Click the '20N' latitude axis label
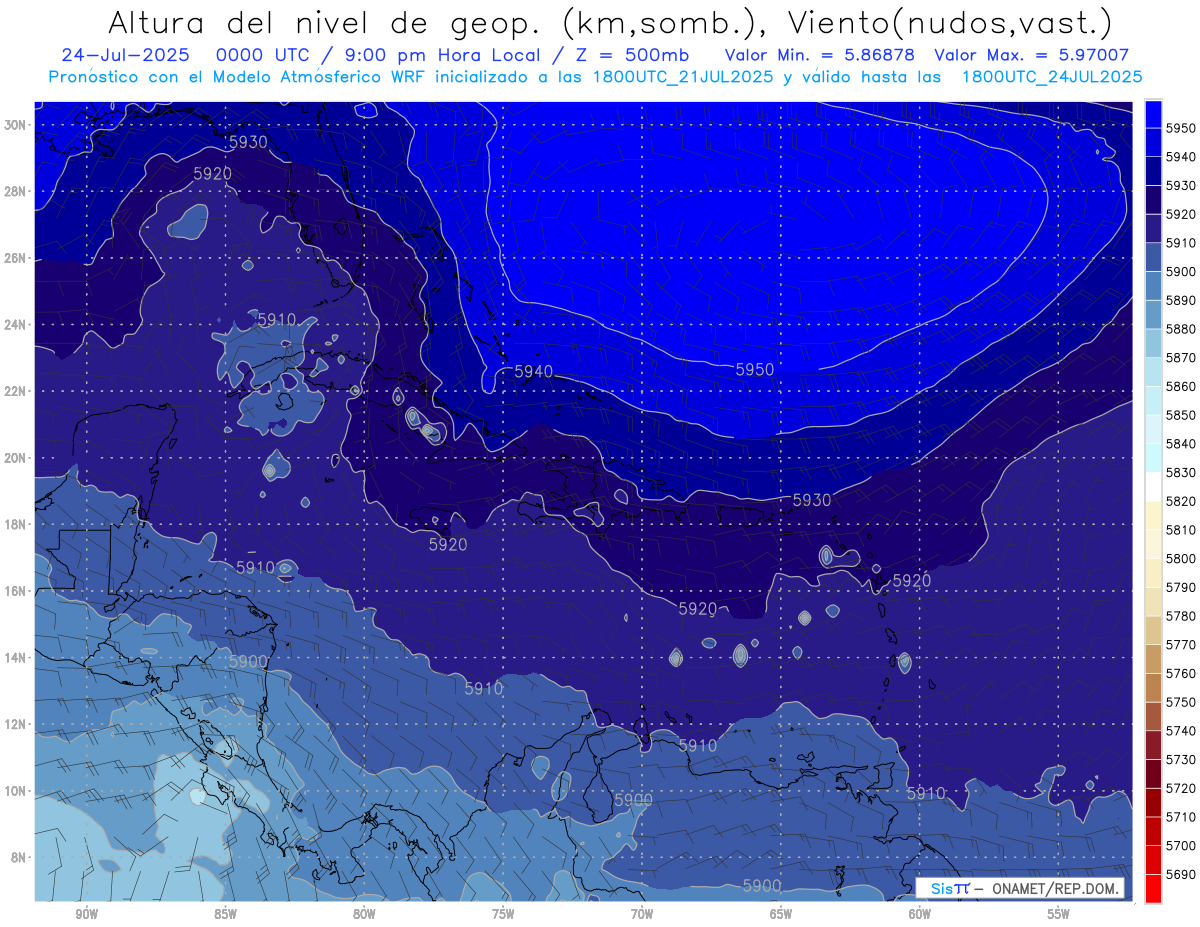This screenshot has width=1200, height=927. click(17, 458)
